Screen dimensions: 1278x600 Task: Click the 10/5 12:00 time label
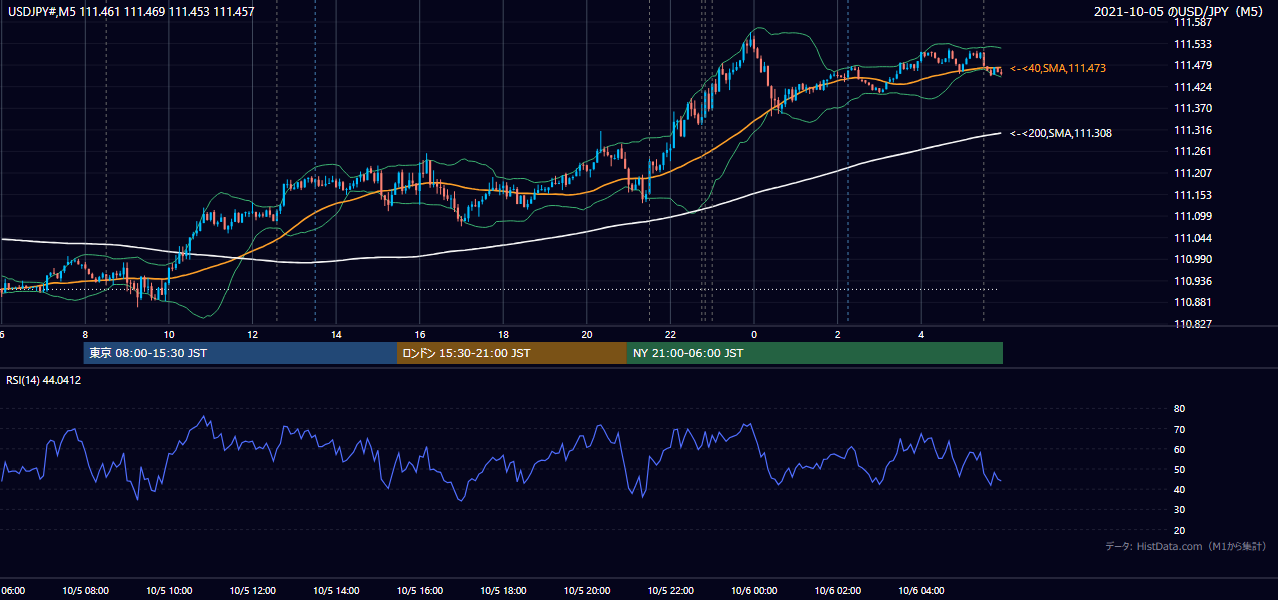[252, 590]
